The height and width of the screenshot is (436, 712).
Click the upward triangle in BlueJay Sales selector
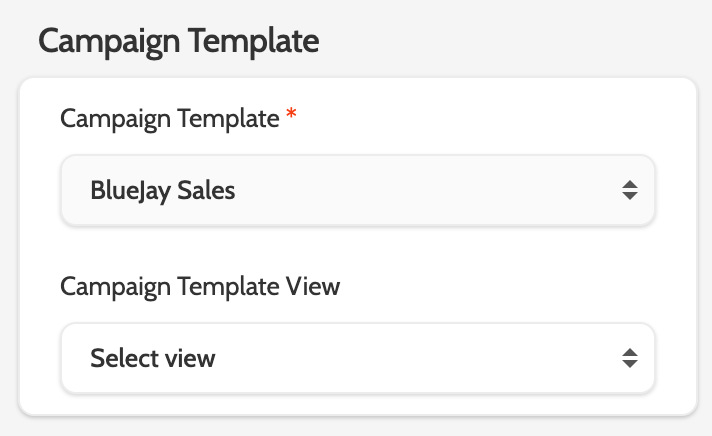point(629,184)
